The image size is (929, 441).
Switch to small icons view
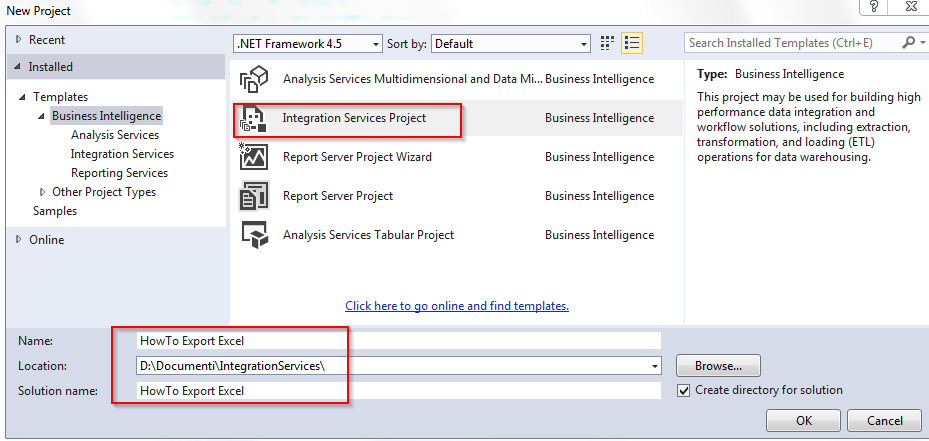(607, 43)
